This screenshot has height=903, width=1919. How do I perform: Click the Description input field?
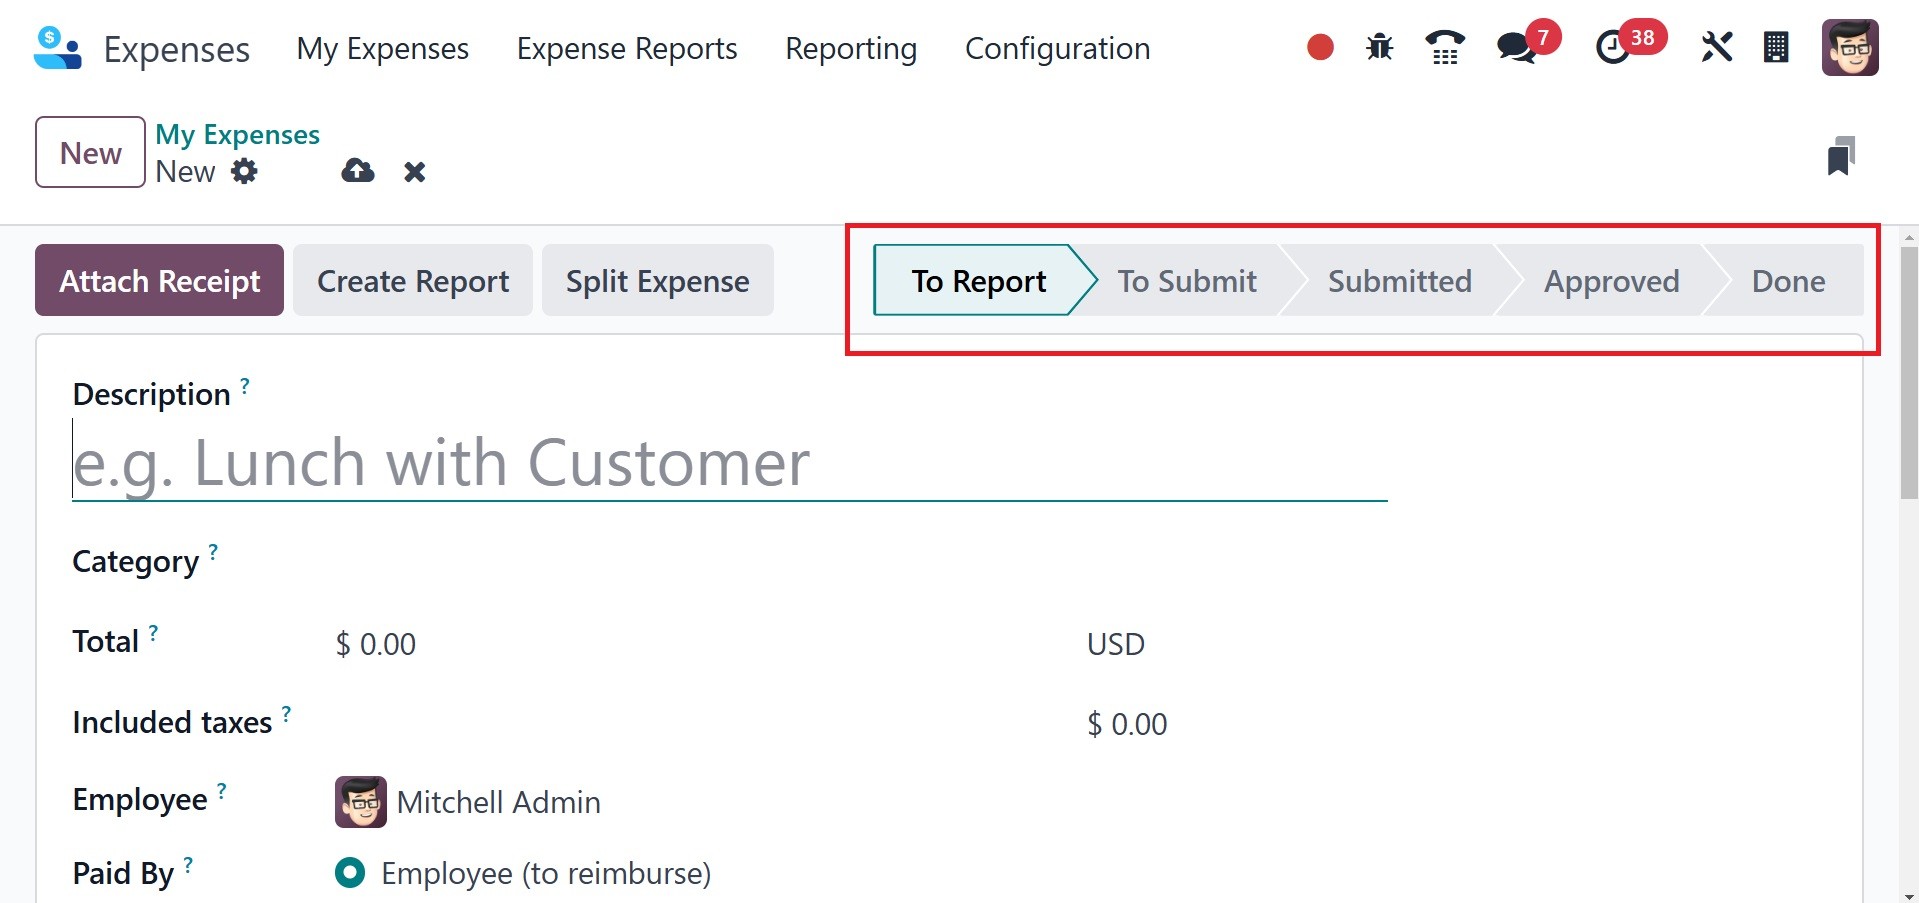pos(729,463)
